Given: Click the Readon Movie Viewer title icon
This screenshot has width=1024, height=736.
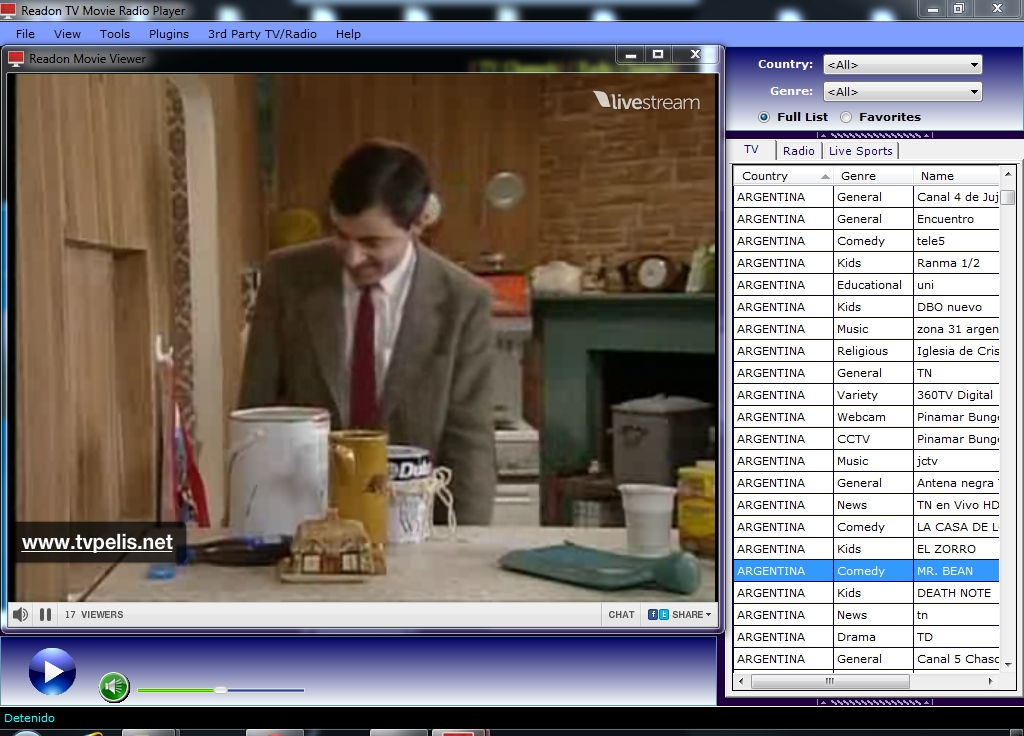Looking at the screenshot, I should (x=16, y=59).
